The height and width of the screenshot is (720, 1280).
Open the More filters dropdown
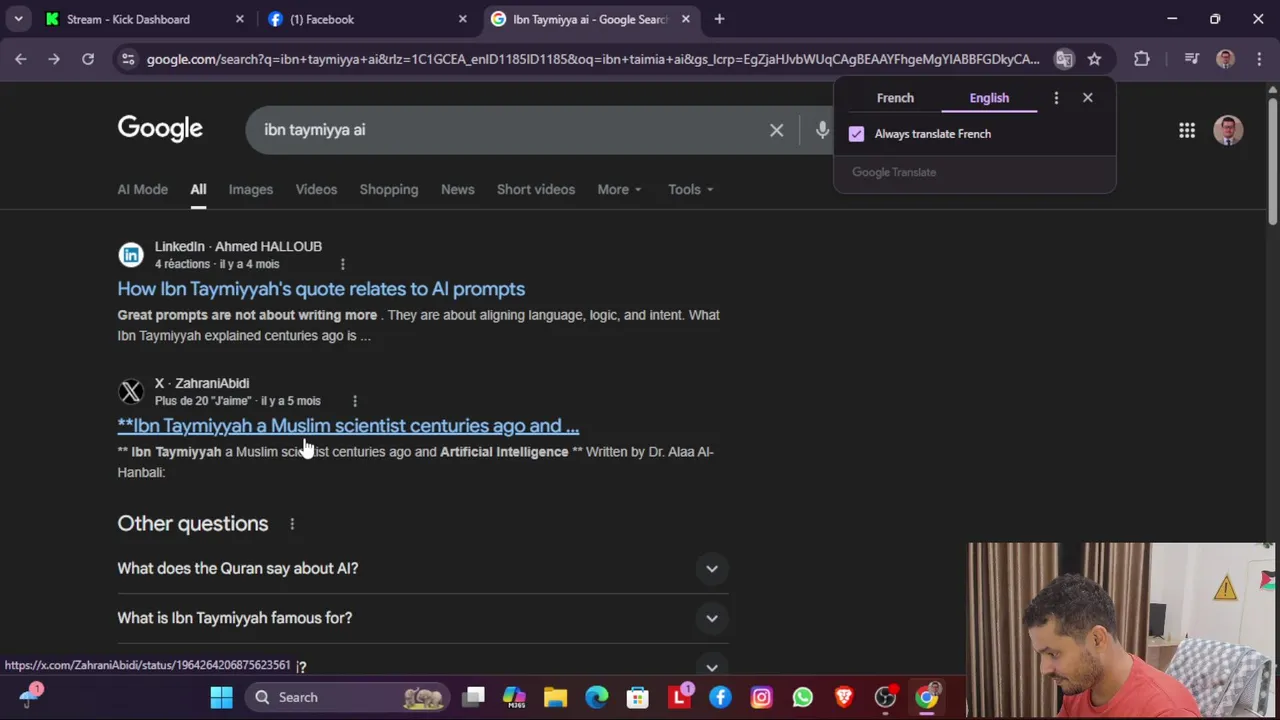click(x=619, y=189)
